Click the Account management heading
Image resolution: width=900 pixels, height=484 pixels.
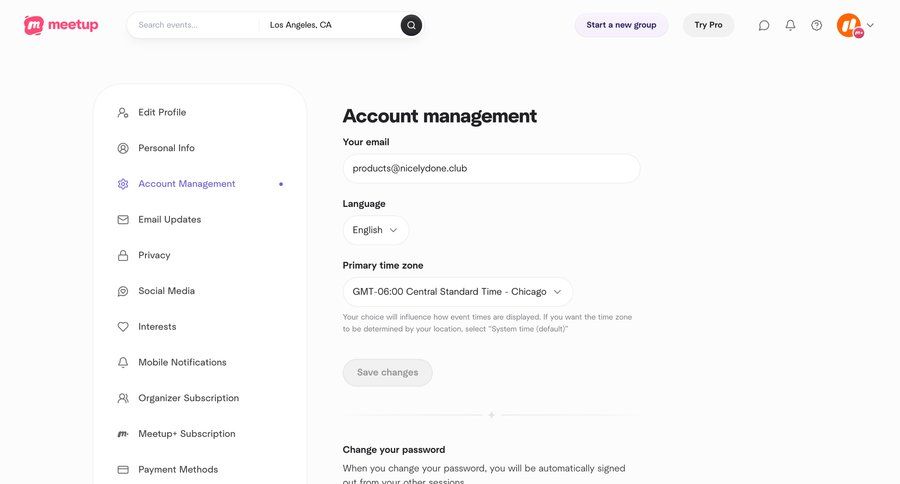pos(440,116)
